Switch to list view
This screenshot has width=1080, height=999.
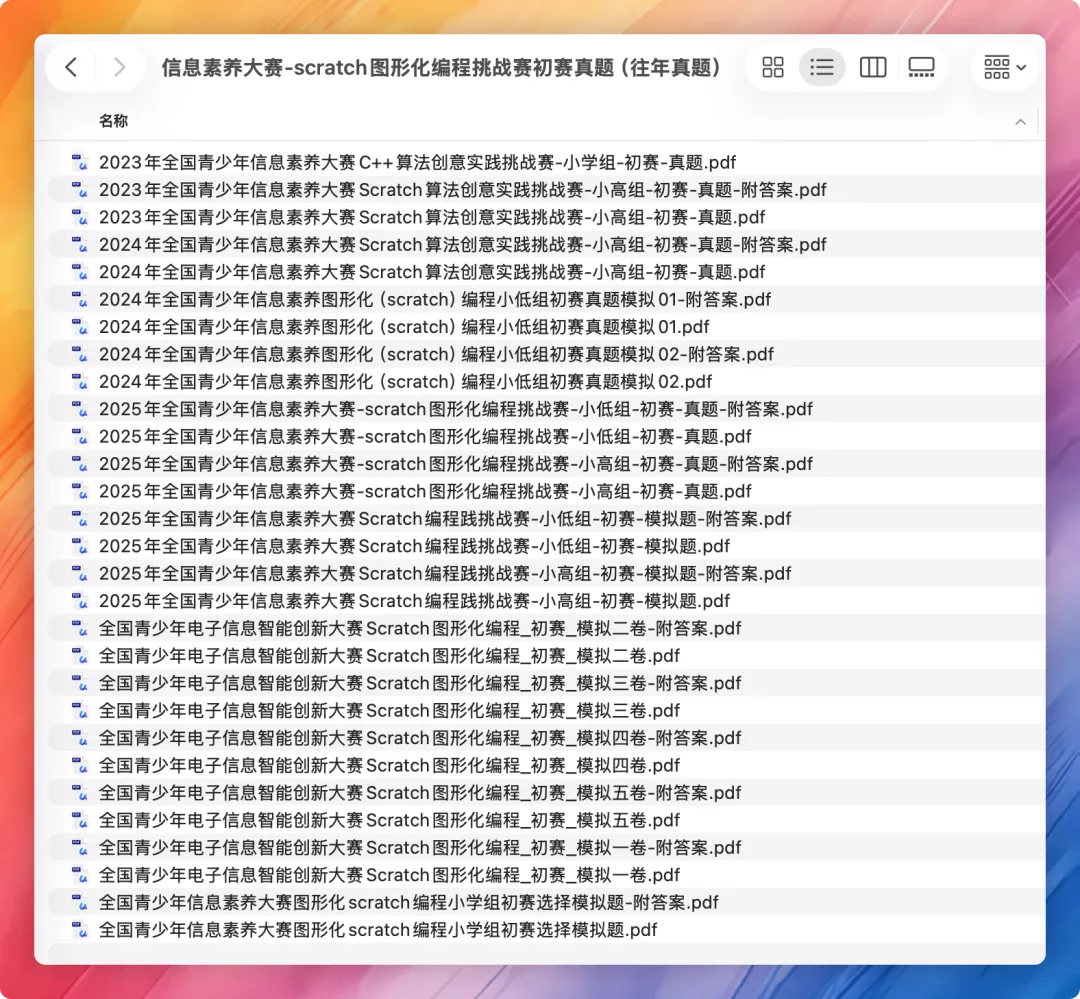point(822,67)
